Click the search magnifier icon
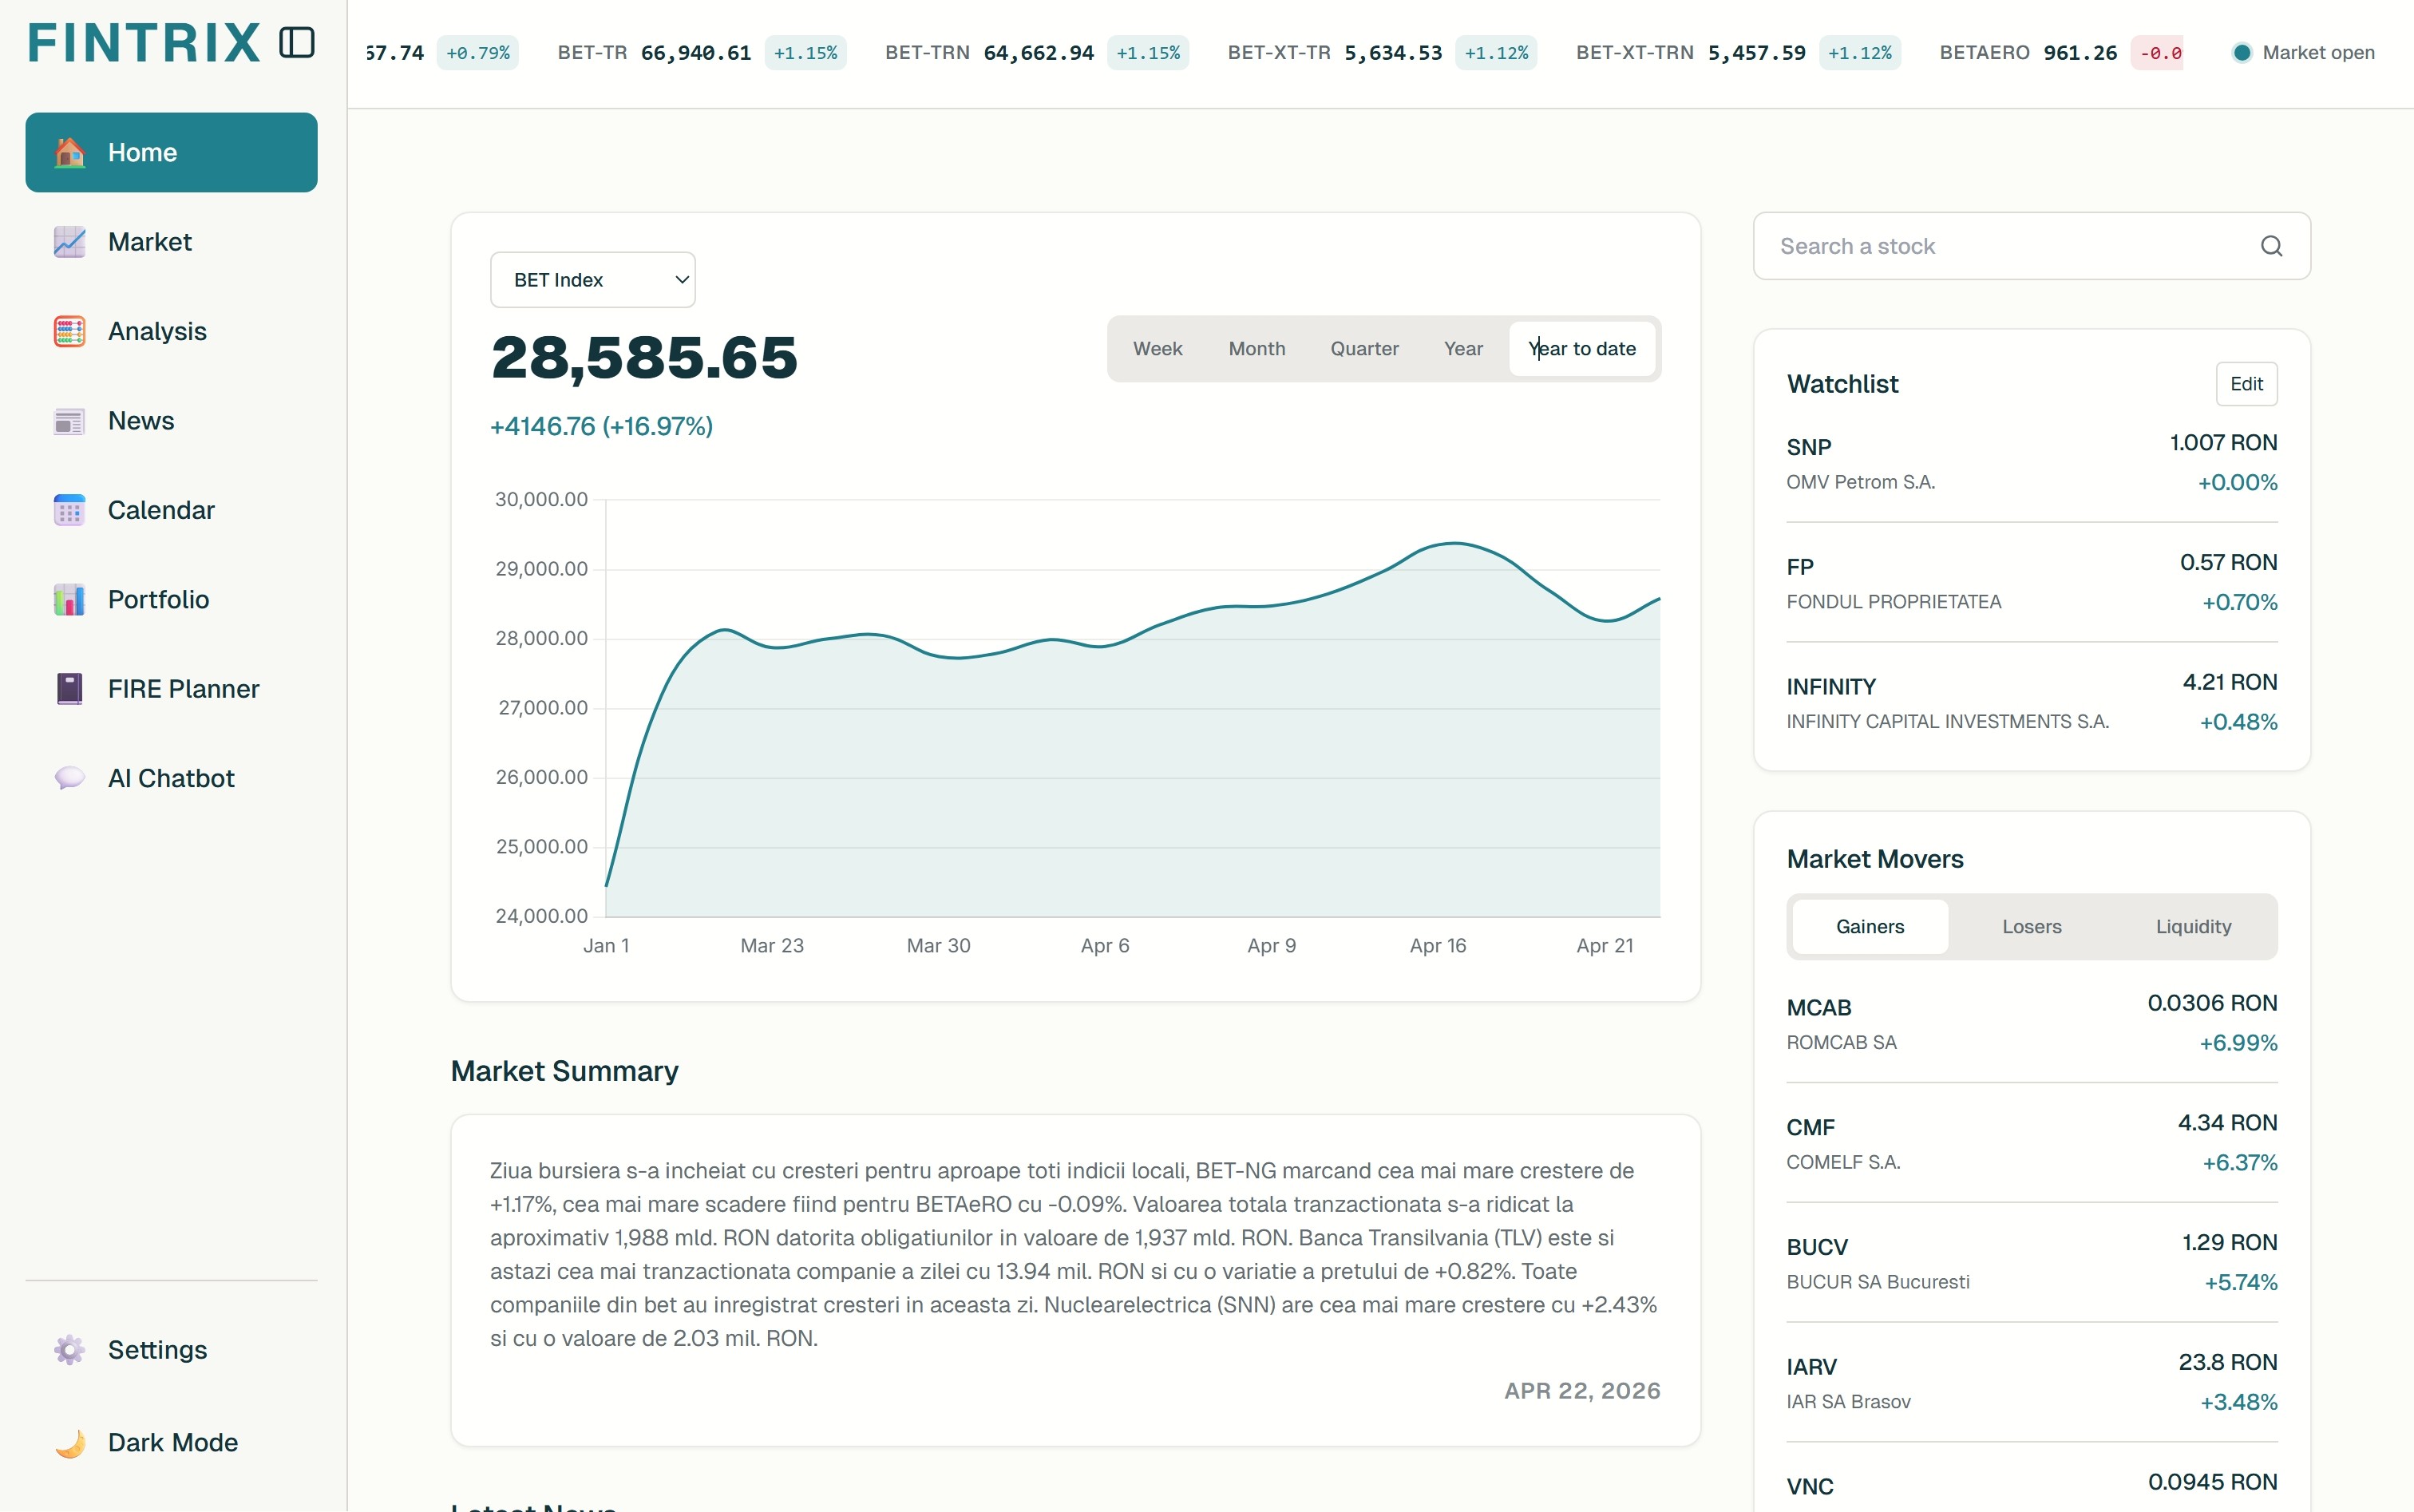 tap(2271, 246)
